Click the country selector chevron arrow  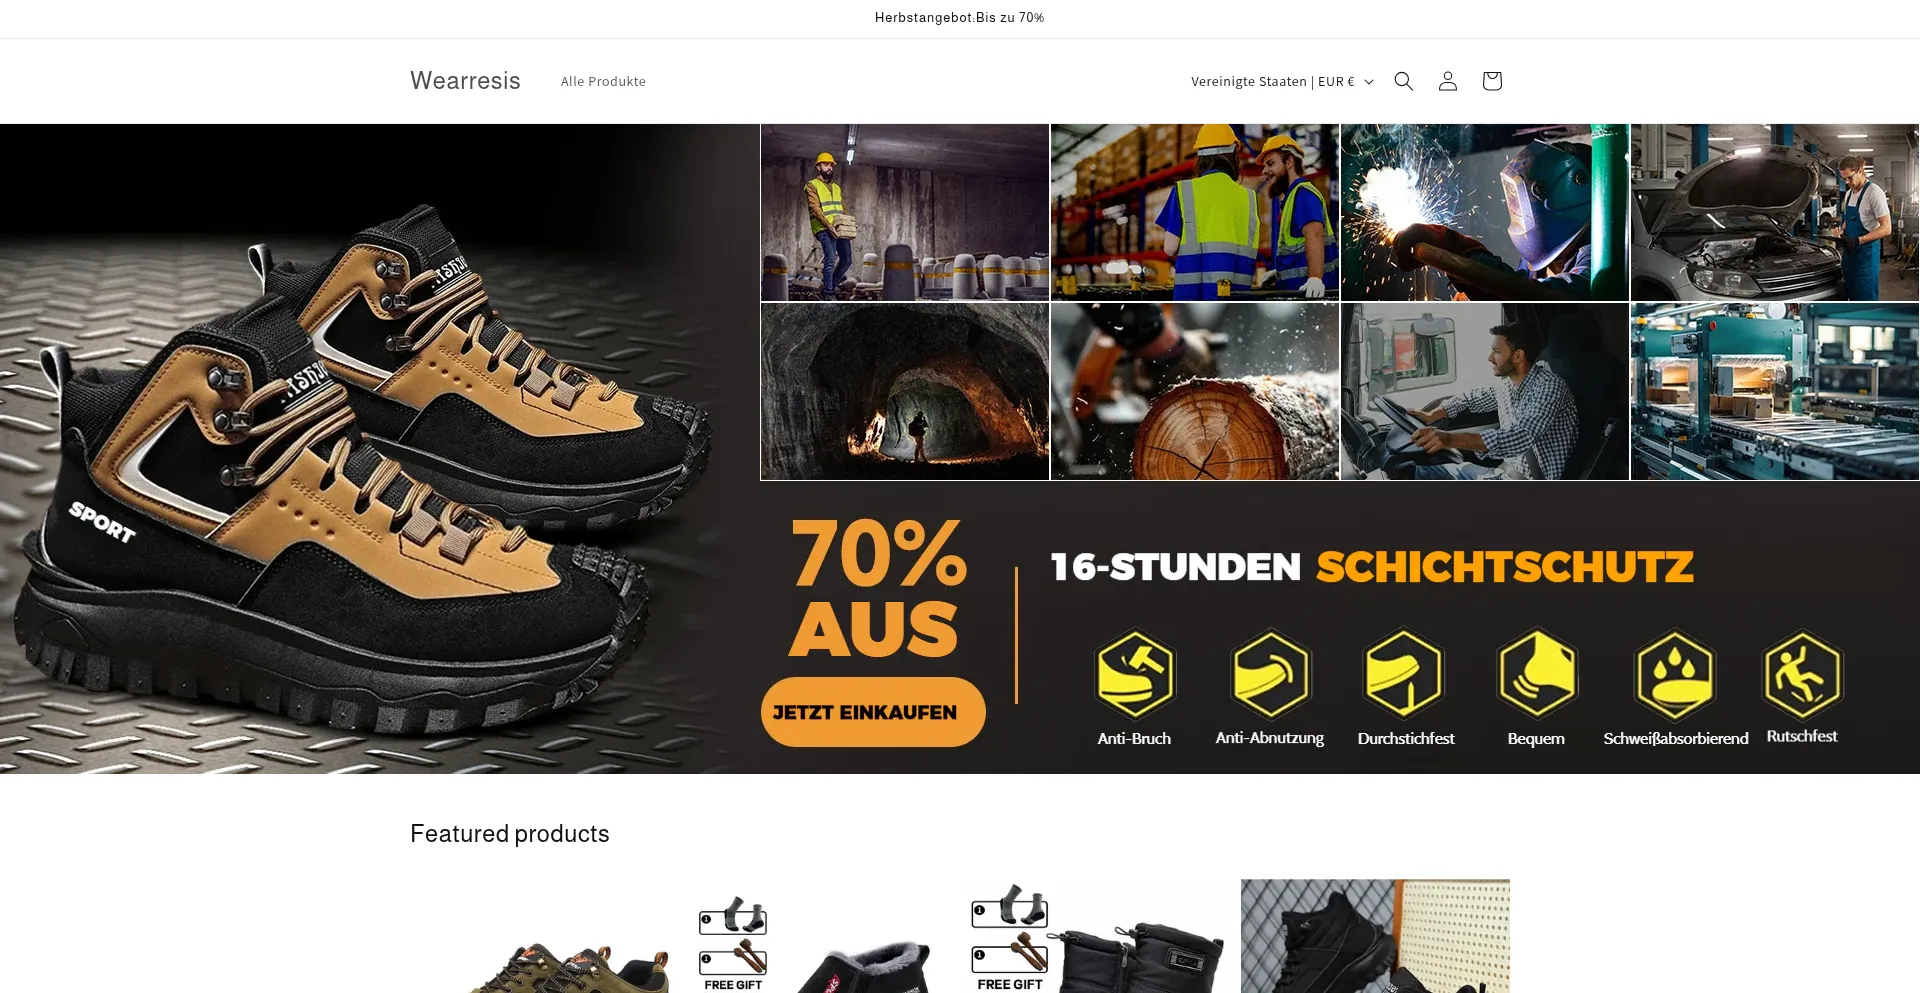[1369, 82]
